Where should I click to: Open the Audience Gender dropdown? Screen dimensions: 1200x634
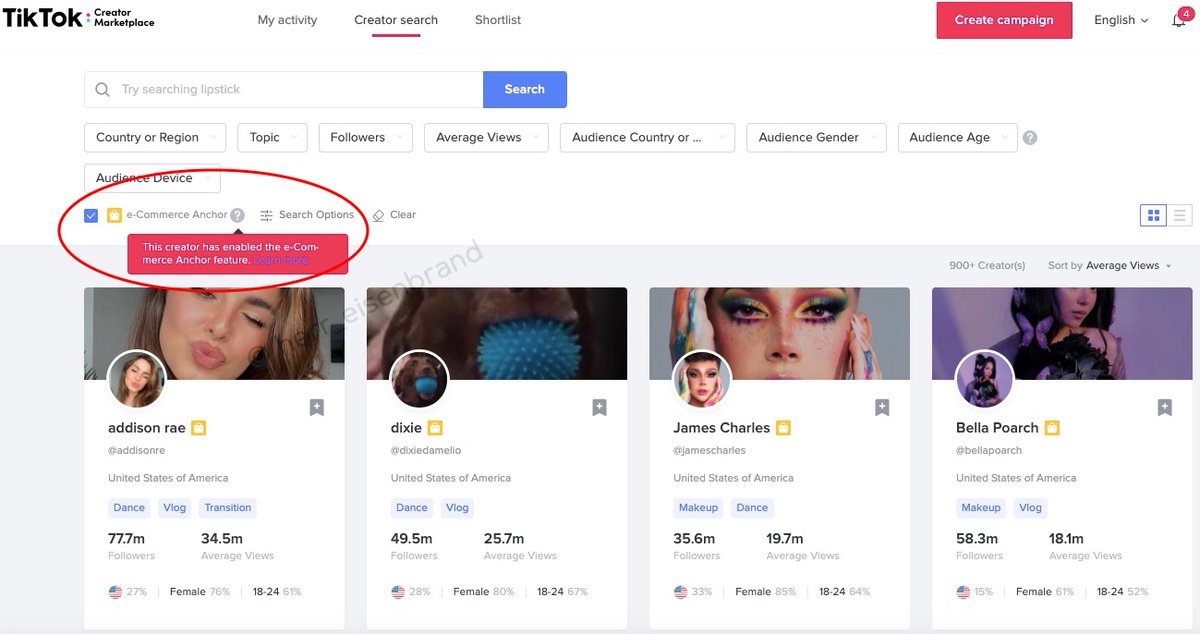click(x=816, y=137)
